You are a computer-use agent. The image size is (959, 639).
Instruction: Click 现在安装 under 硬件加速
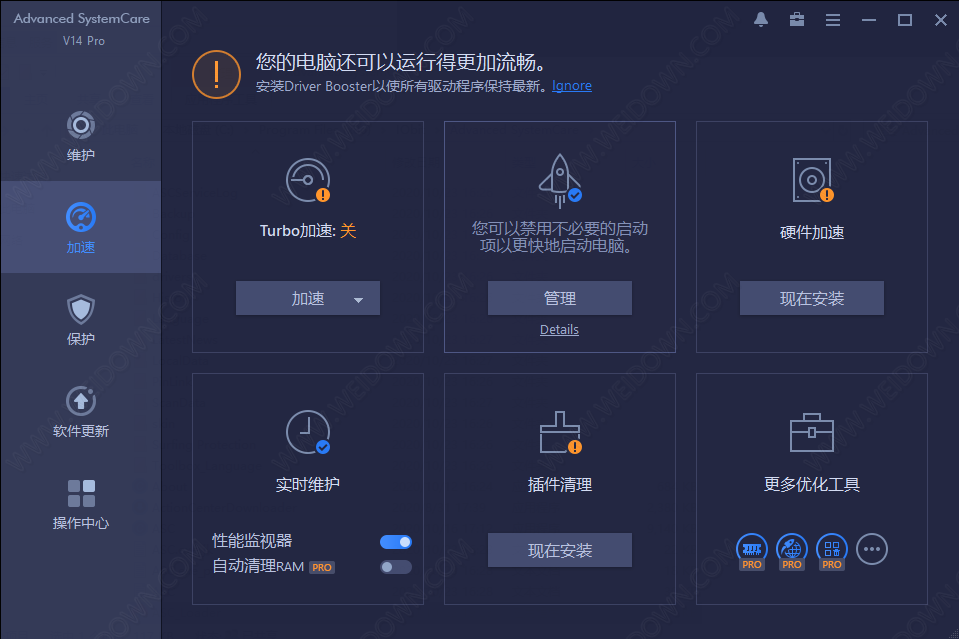[812, 298]
